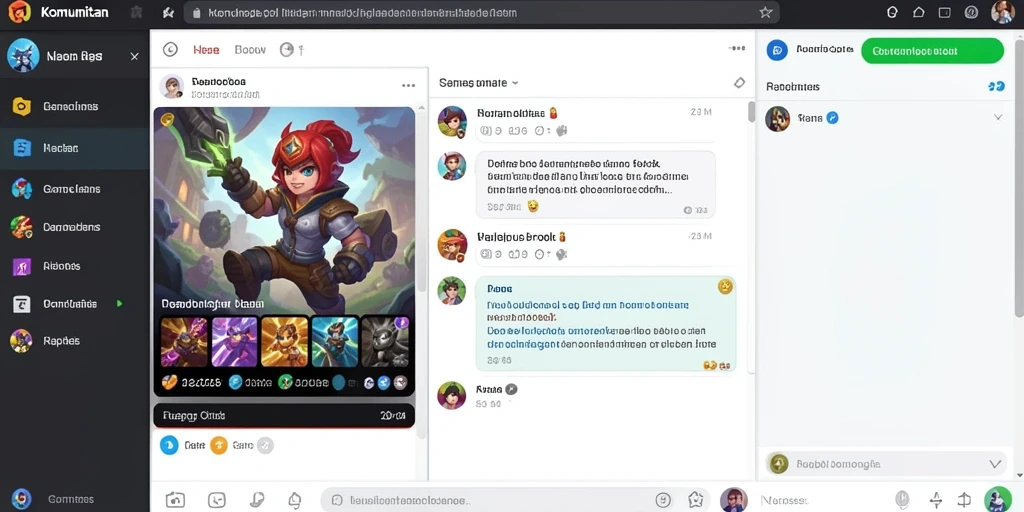Screen dimensions: 1024x512
Task: Click the yellow Genaolines sidebar icon
Action: [22, 106]
